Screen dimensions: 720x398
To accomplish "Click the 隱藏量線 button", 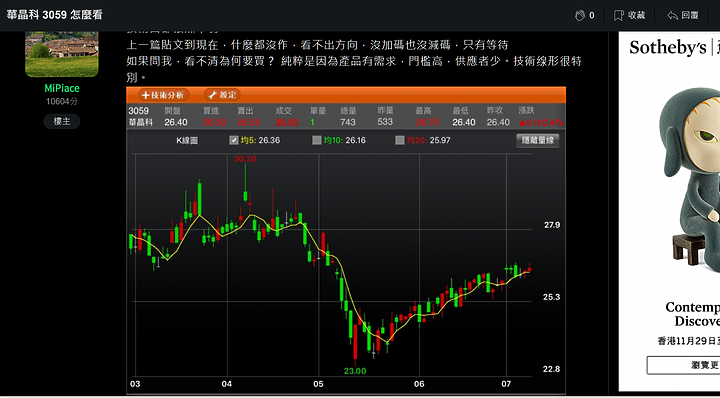I will tap(538, 140).
